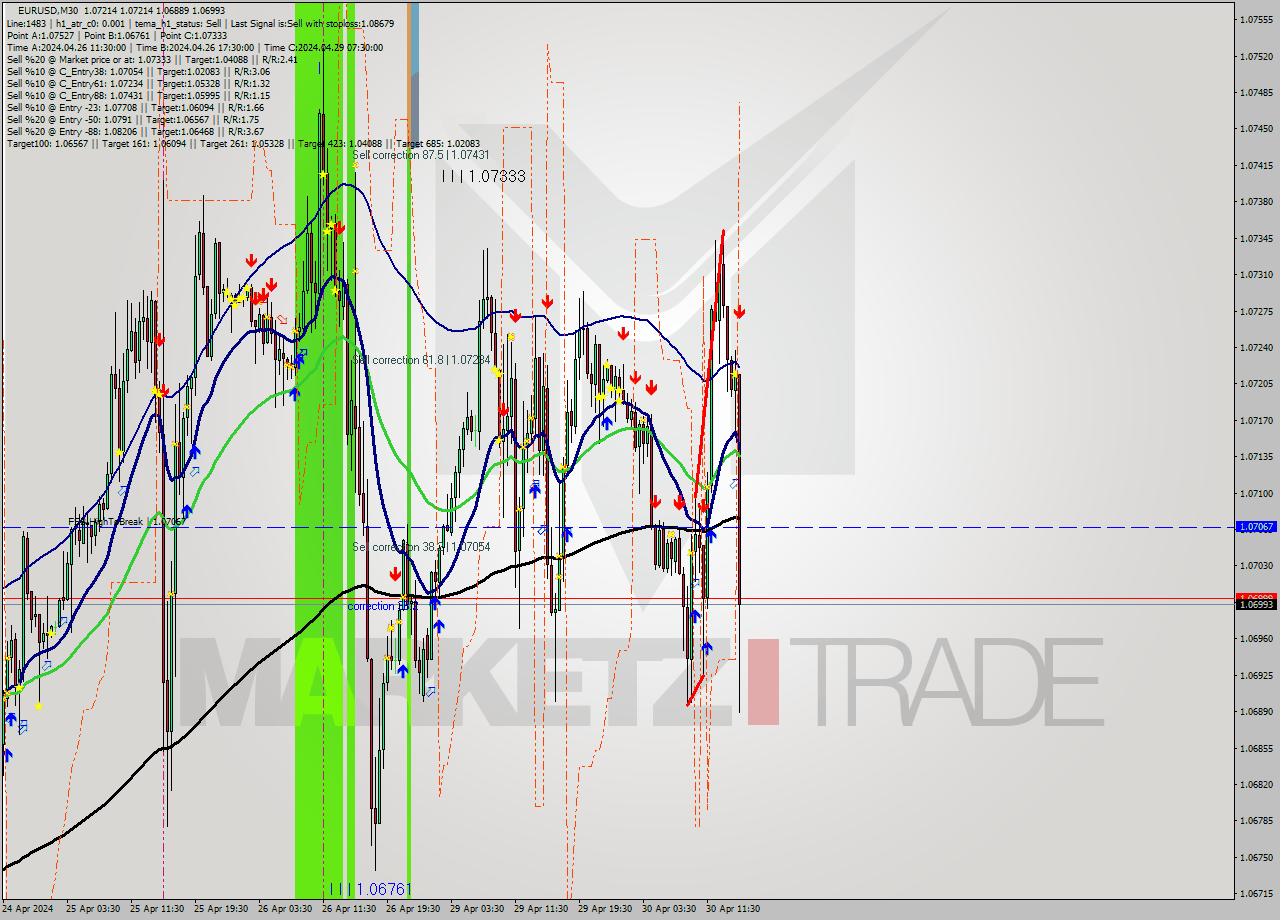Select the 'Sell correction 61.8 | 1.07234' label
Image resolution: width=1280 pixels, height=920 pixels.
pyautogui.click(x=421, y=359)
